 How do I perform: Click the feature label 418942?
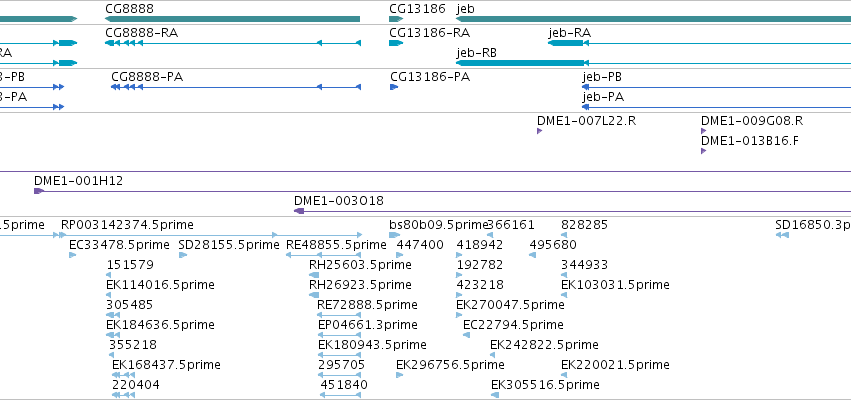[x=480, y=245]
